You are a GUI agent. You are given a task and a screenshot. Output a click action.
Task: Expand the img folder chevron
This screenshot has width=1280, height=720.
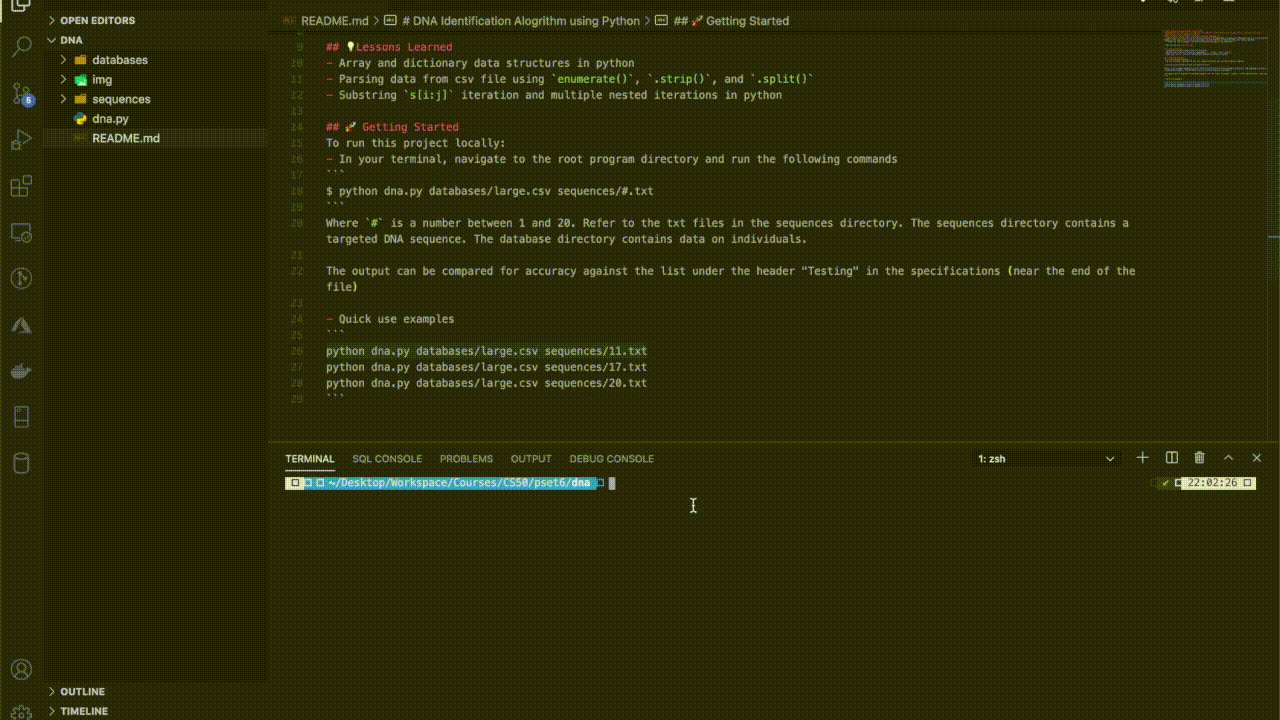click(x=64, y=80)
